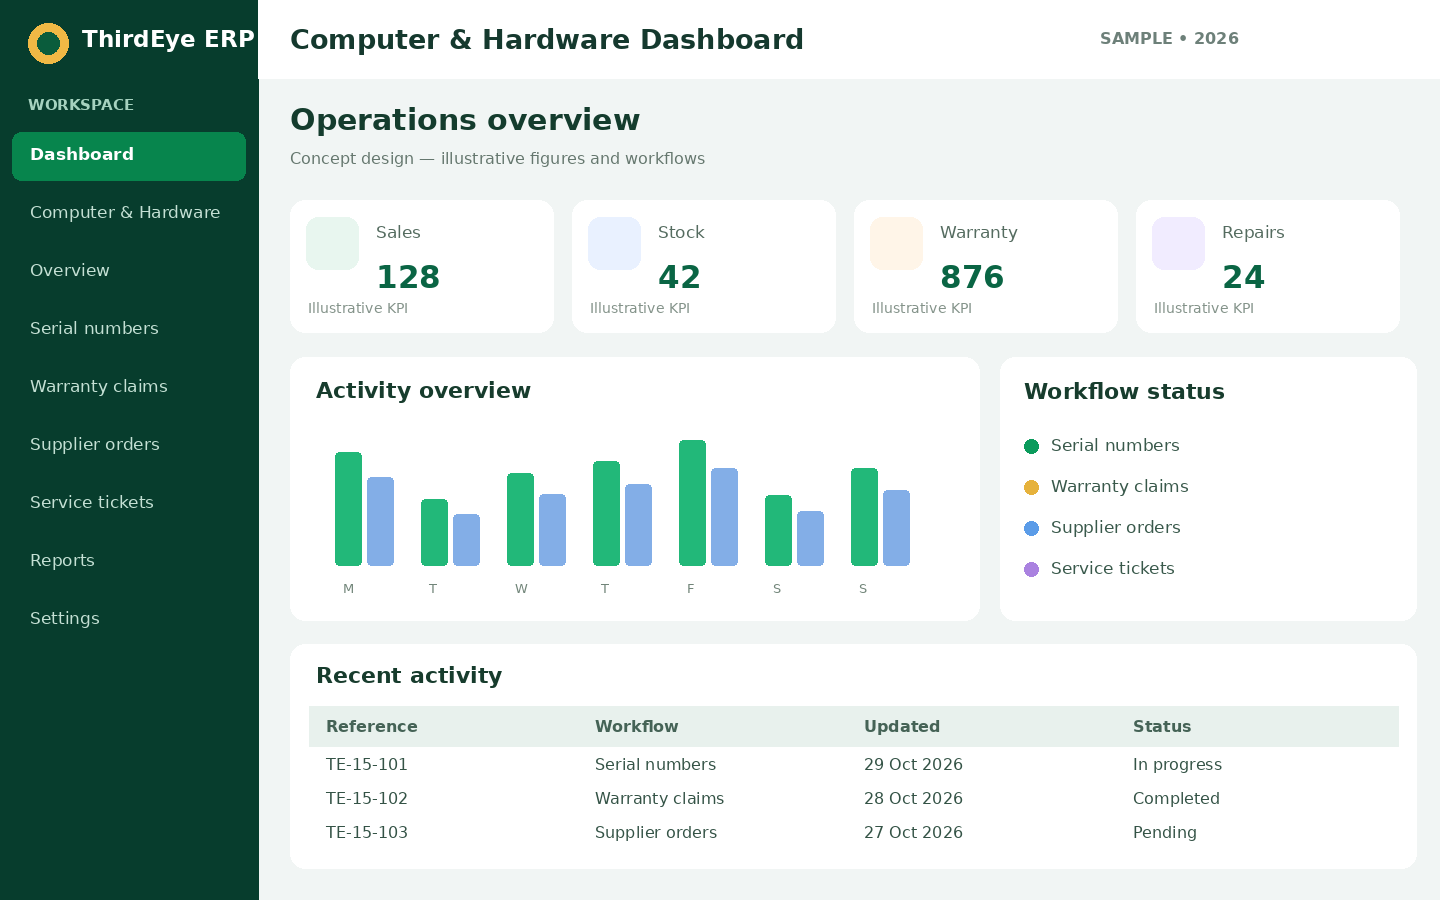Click the In progress status cell

(x=1177, y=764)
